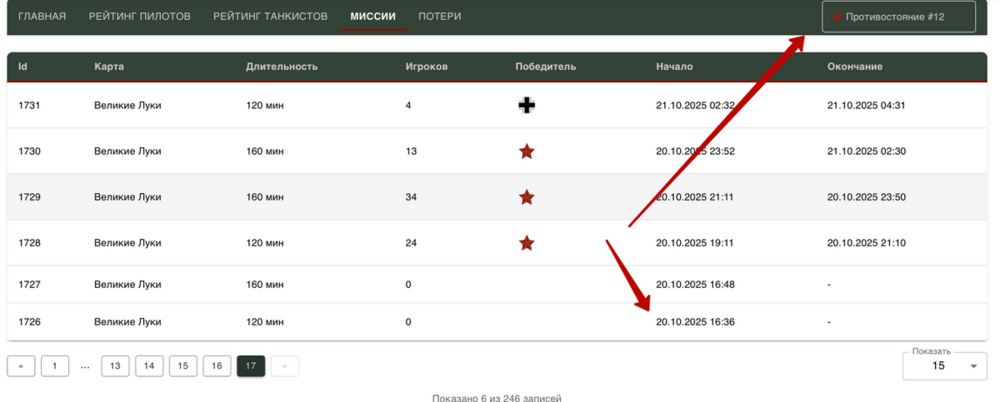Click the black cross winner icon for mission 1731
Screen dimensions: 1000x402
point(526,105)
